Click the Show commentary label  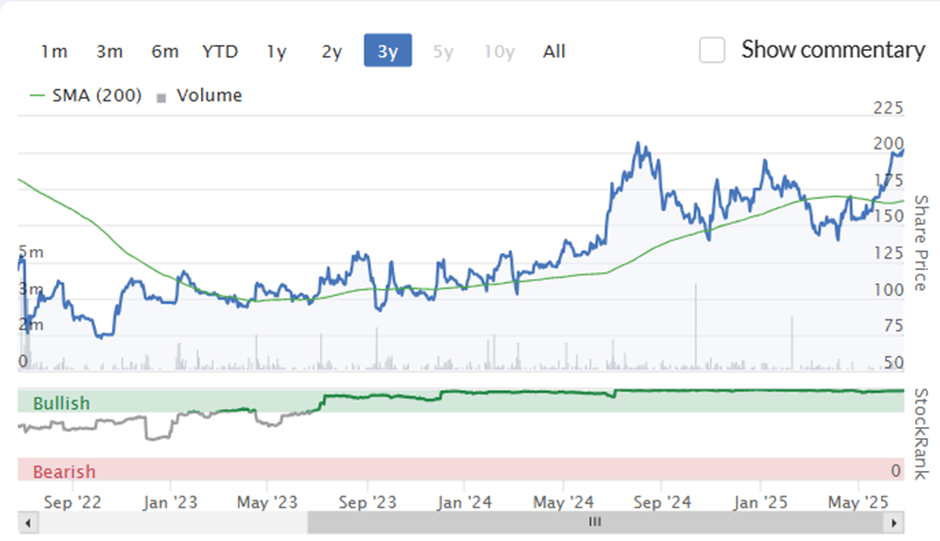tap(833, 50)
